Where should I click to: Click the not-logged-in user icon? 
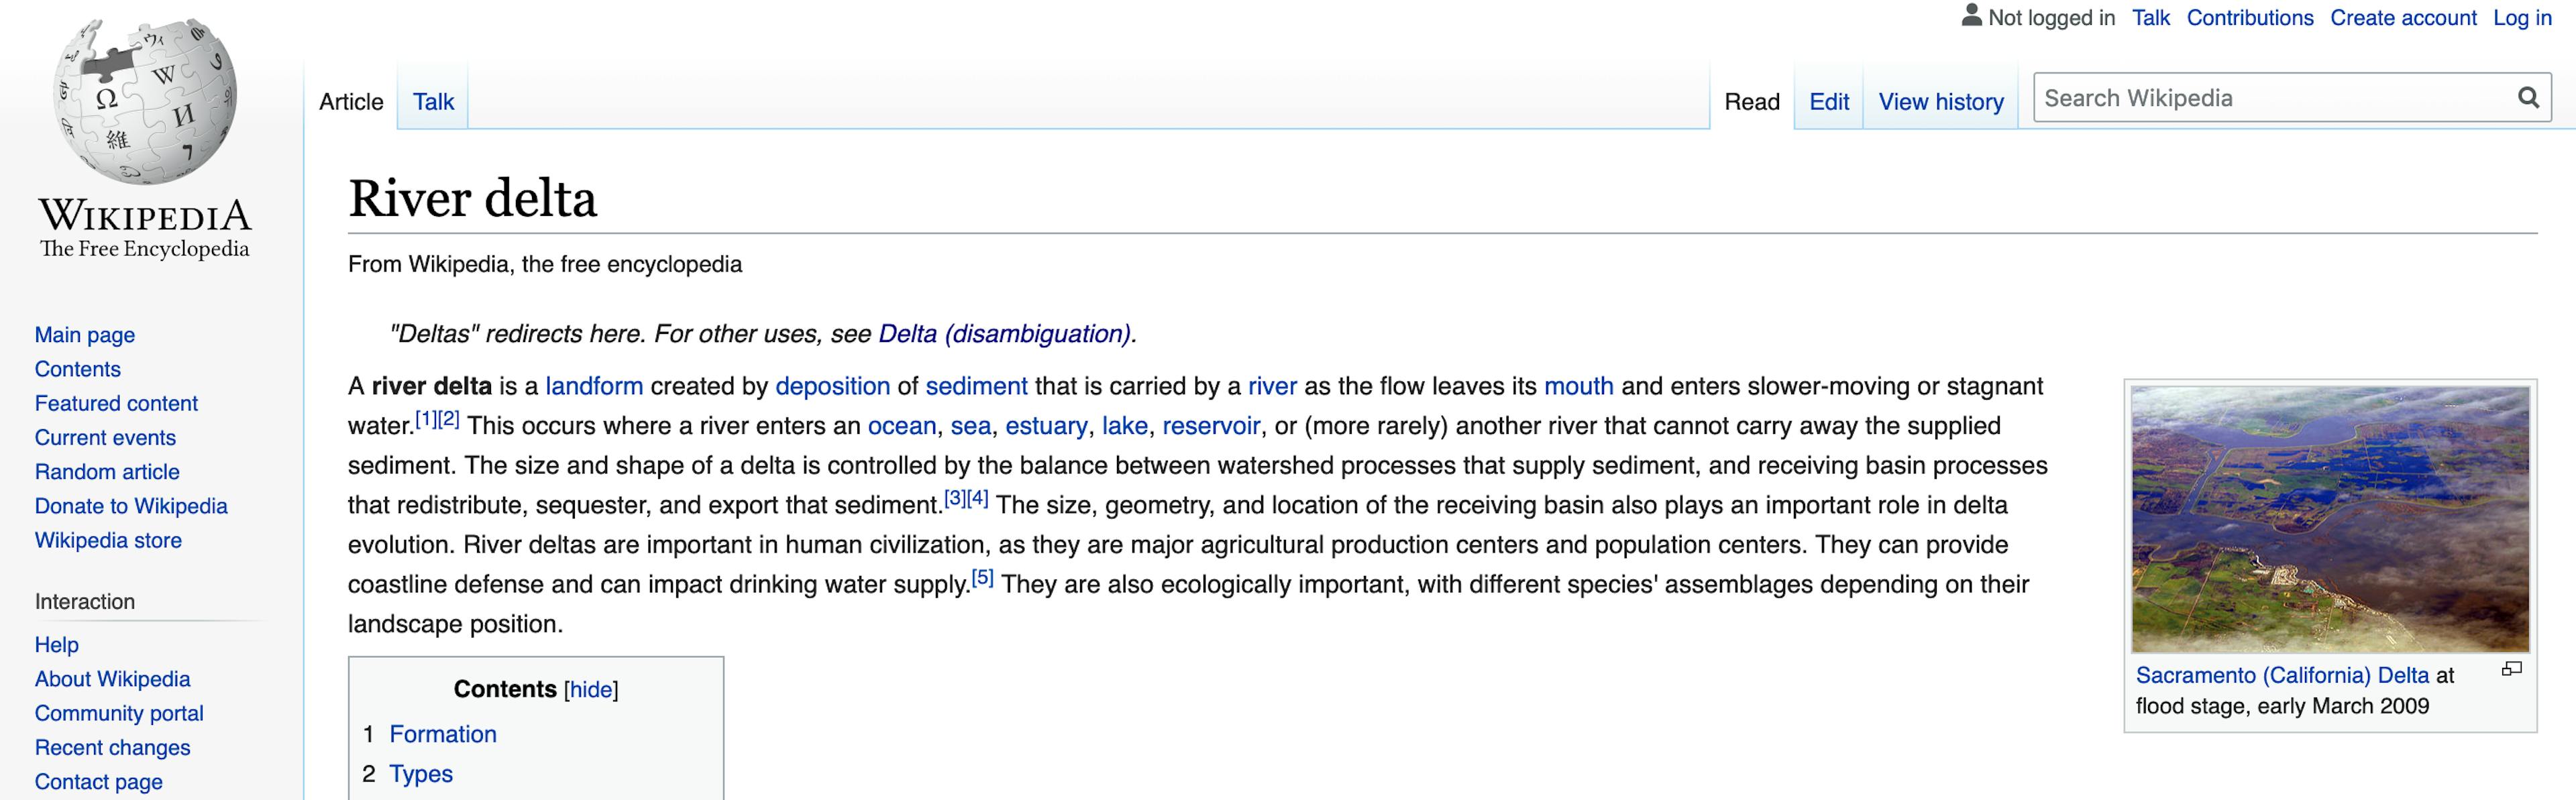coord(1971,15)
